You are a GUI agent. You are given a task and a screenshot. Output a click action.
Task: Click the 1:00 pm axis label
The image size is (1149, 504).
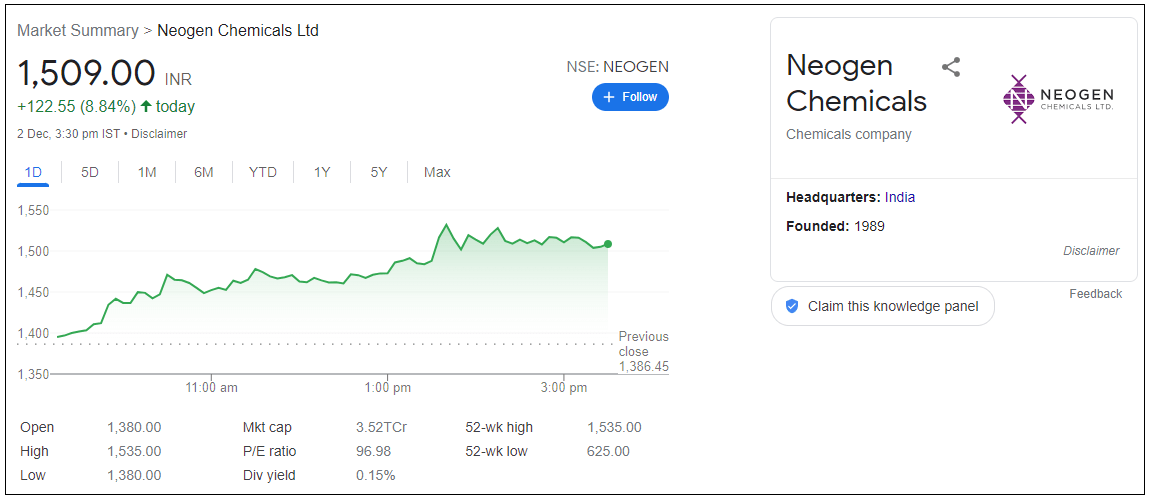coord(387,388)
